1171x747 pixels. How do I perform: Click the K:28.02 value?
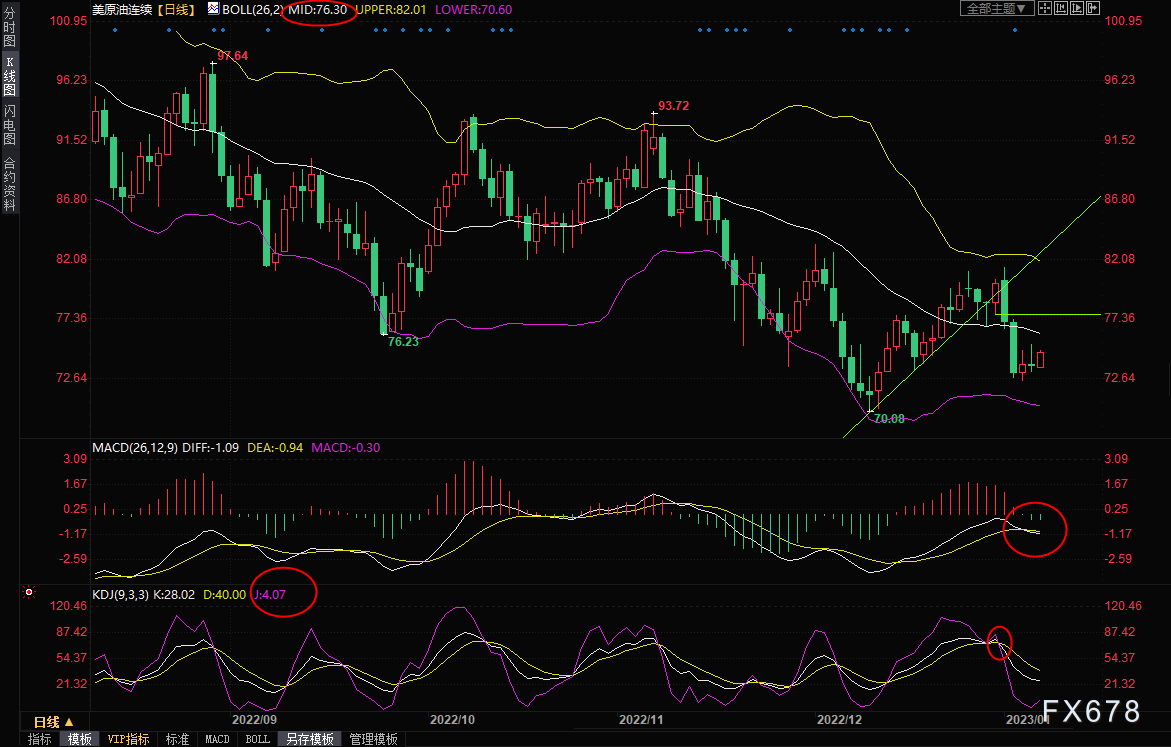tap(174, 595)
